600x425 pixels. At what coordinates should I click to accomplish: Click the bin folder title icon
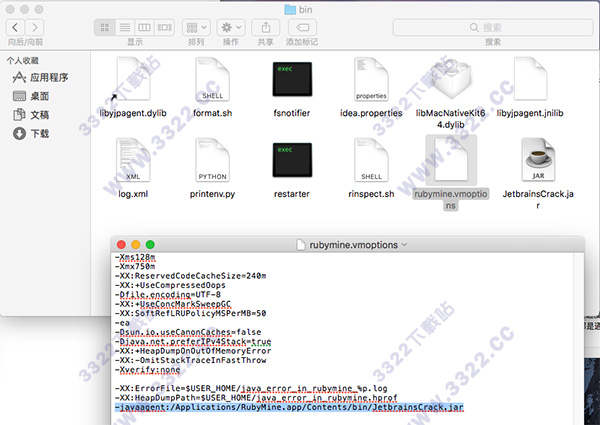[290, 10]
